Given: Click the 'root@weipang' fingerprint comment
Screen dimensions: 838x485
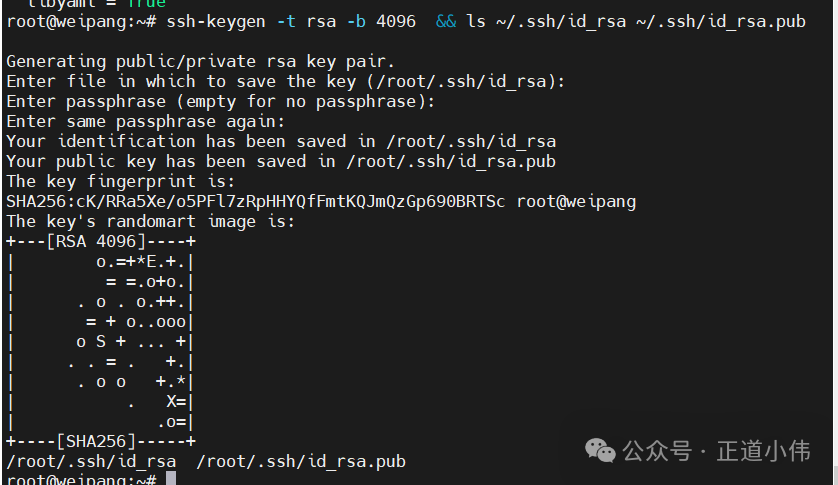Looking at the screenshot, I should pos(576,202).
